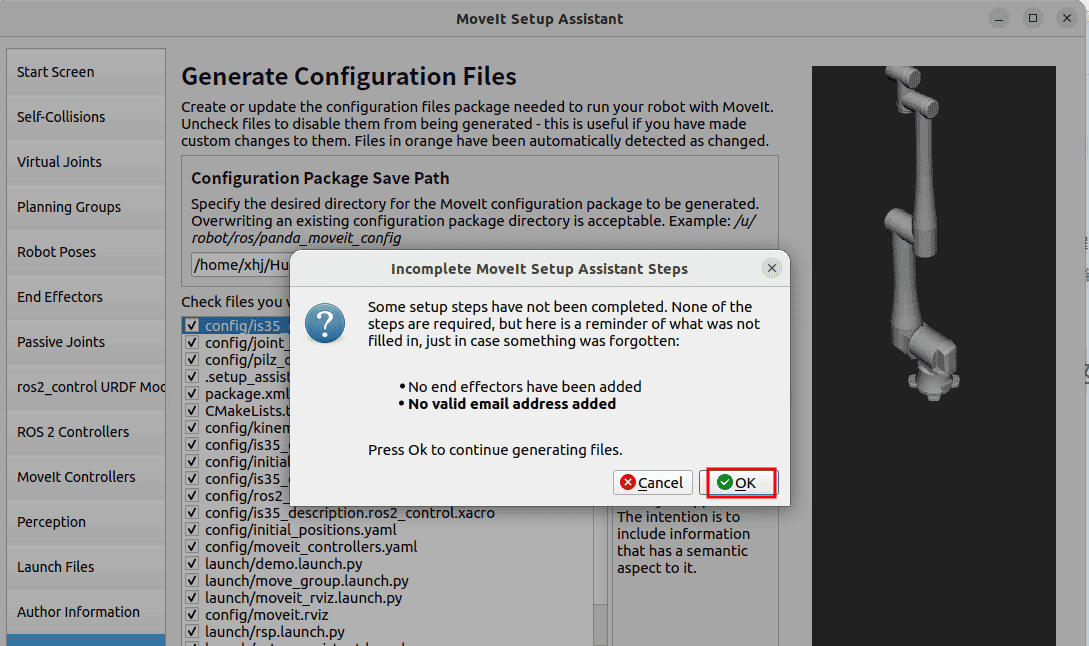Image resolution: width=1089 pixels, height=646 pixels.
Task: Go to MoveIt Controllers step
Action: point(86,477)
